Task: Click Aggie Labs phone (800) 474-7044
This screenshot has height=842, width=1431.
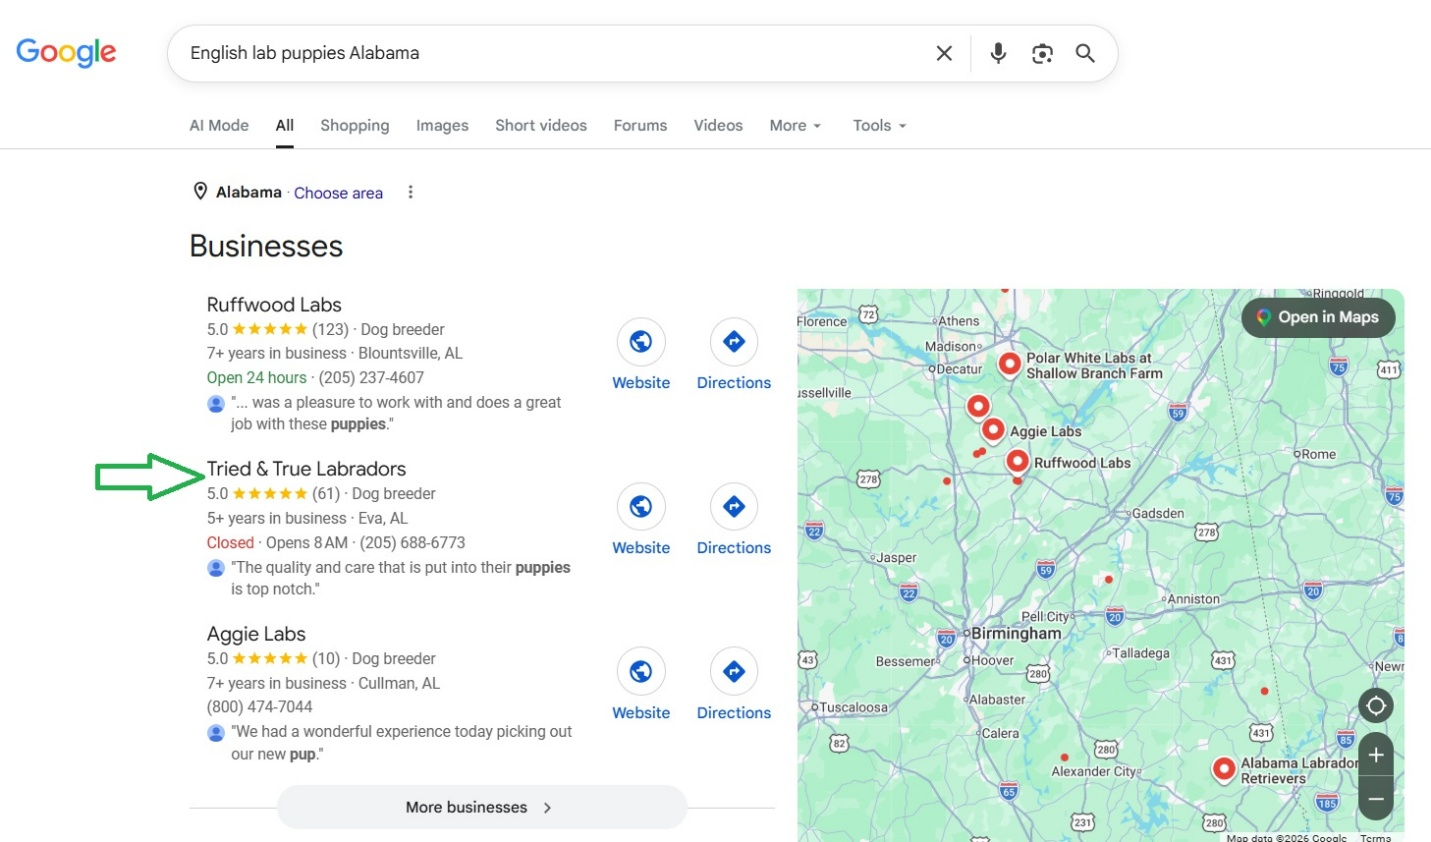Action: point(260,706)
